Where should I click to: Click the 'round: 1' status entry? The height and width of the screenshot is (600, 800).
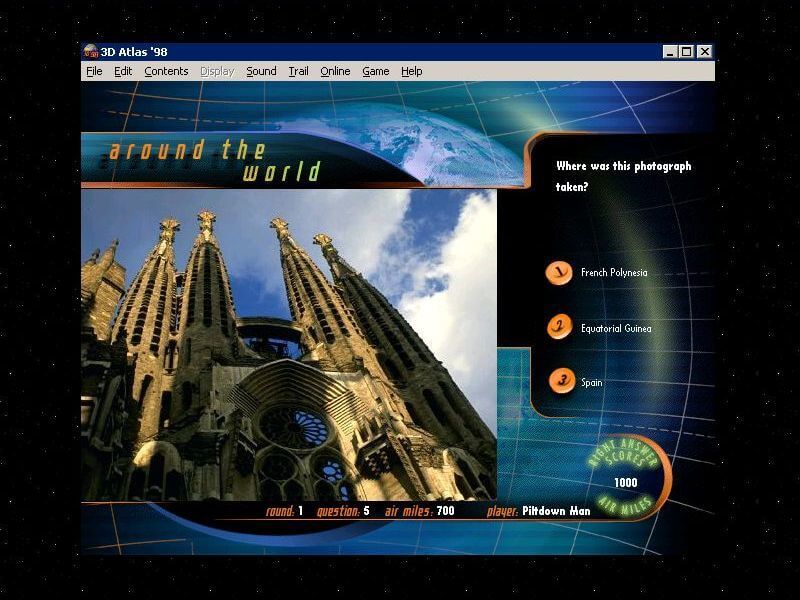pos(284,511)
